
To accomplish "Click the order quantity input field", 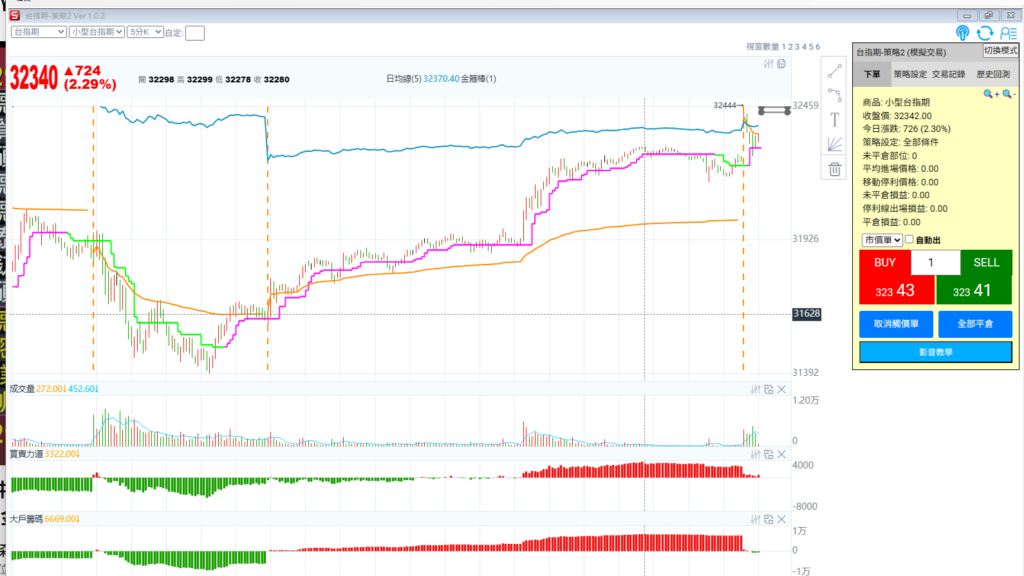I will [x=935, y=263].
